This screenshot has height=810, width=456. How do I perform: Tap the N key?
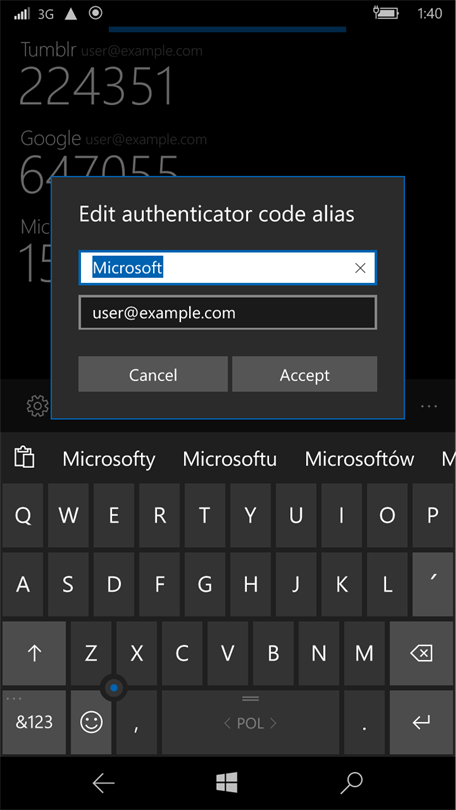tap(319, 653)
